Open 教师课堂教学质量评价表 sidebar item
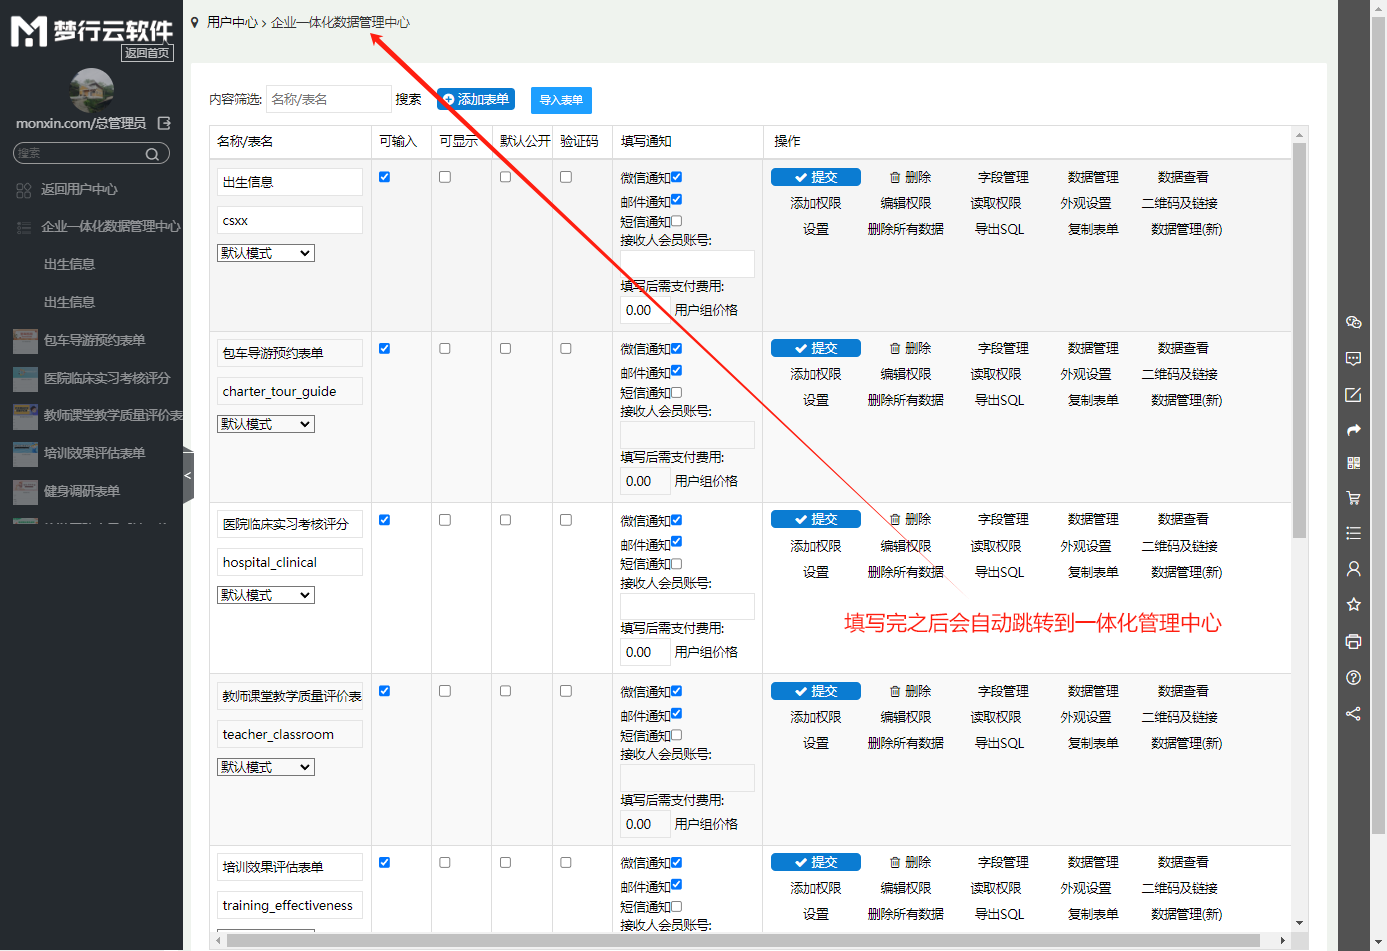This screenshot has height=951, width=1387. (112, 416)
